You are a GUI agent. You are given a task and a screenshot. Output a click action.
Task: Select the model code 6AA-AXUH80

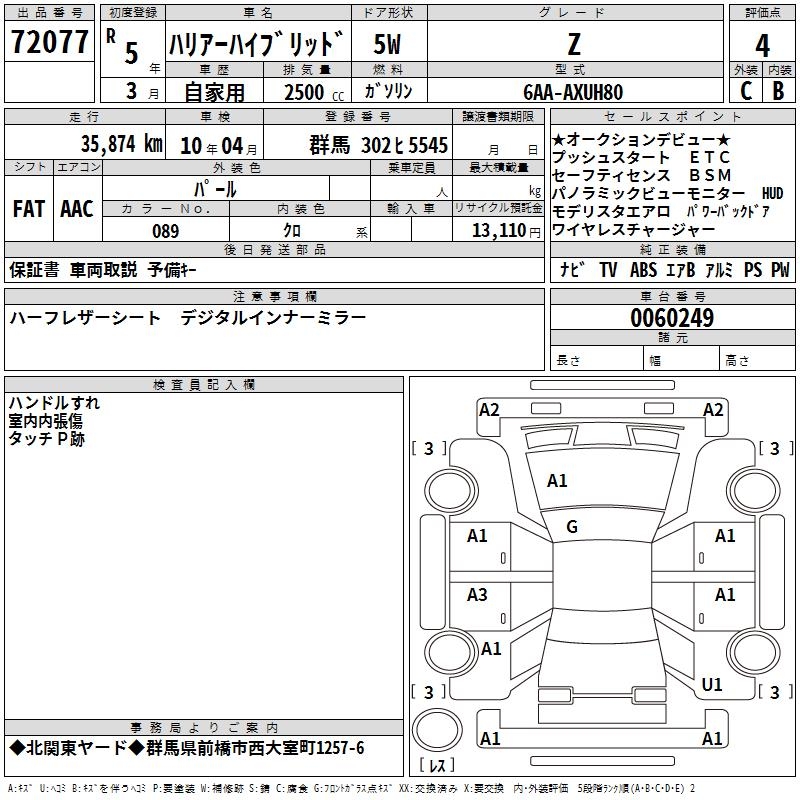tap(572, 92)
